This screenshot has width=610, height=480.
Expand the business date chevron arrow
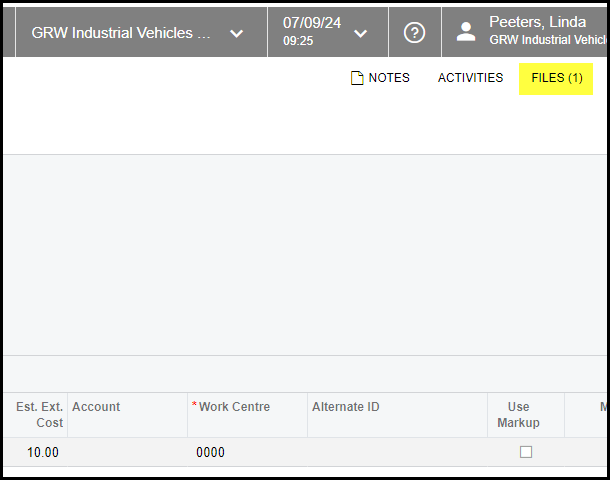click(361, 33)
